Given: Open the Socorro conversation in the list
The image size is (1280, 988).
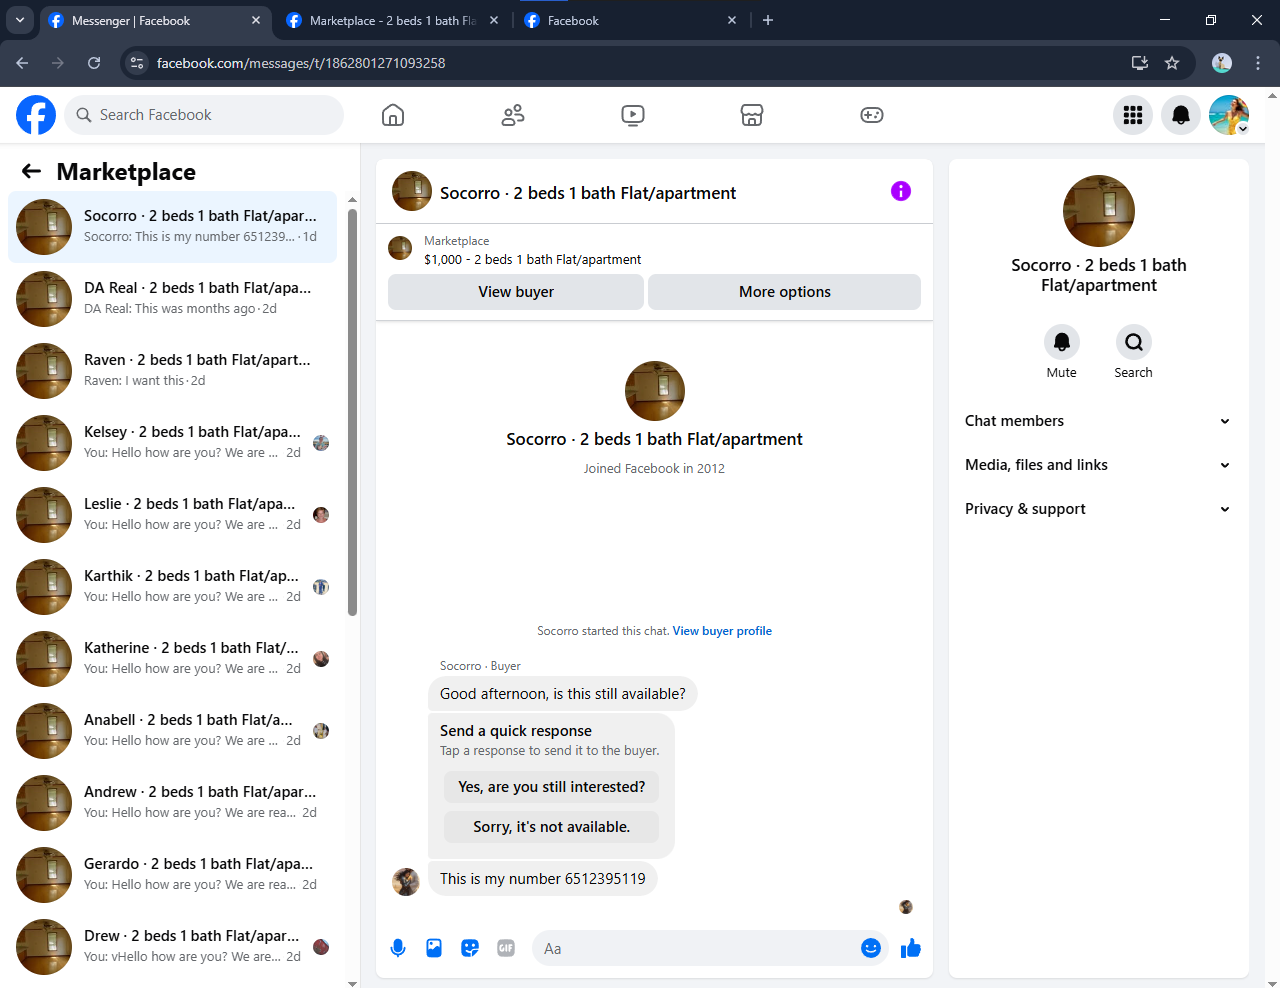Looking at the screenshot, I should pos(172,227).
